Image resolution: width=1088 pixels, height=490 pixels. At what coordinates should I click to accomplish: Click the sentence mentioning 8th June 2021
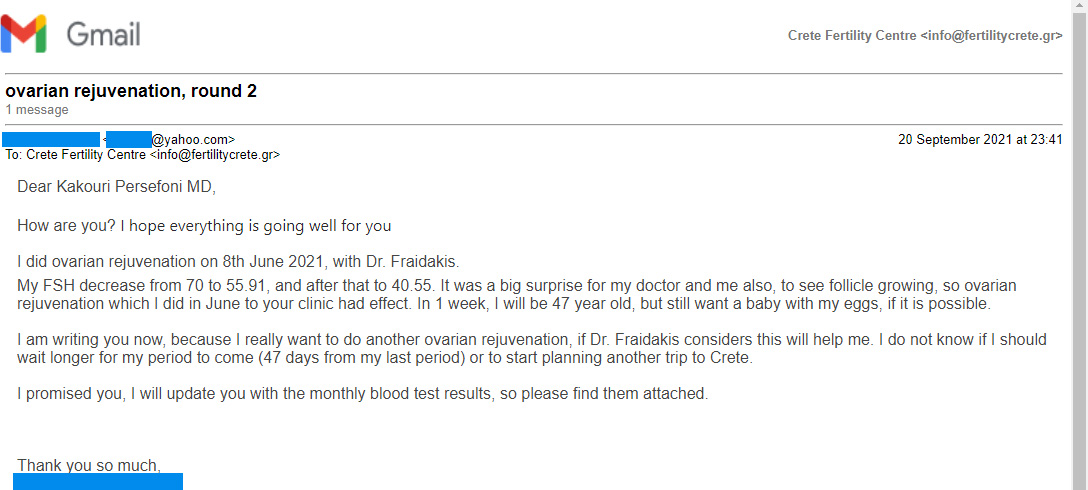click(x=239, y=262)
